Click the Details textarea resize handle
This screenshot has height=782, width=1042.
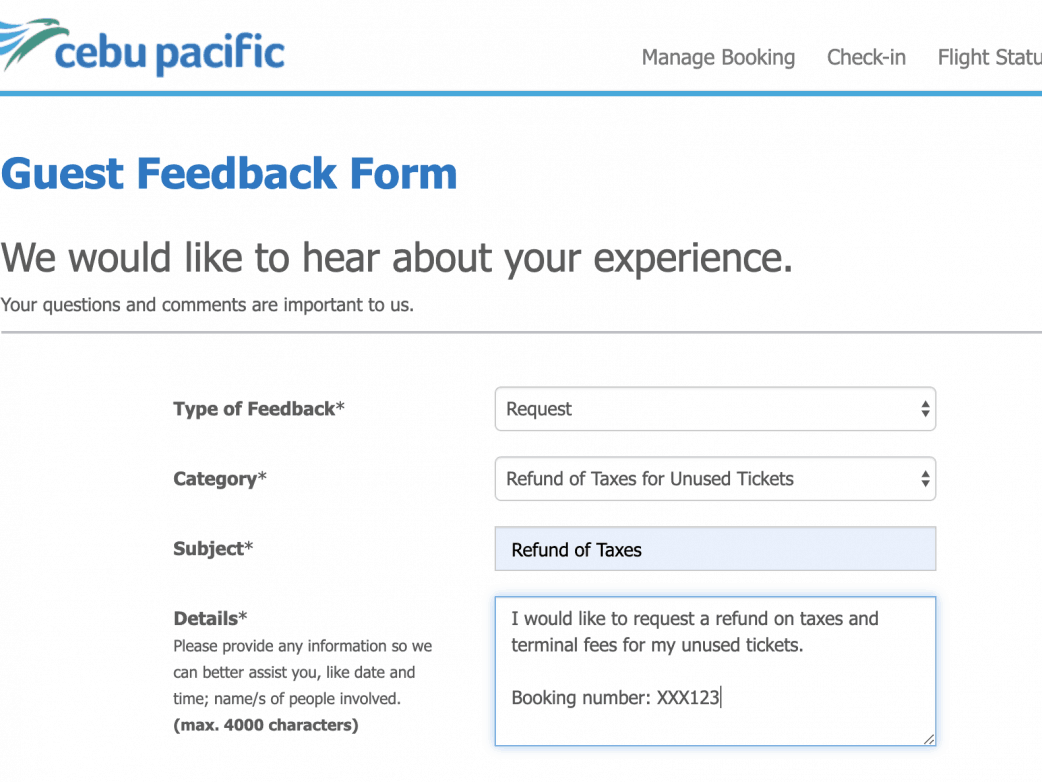click(x=929, y=739)
